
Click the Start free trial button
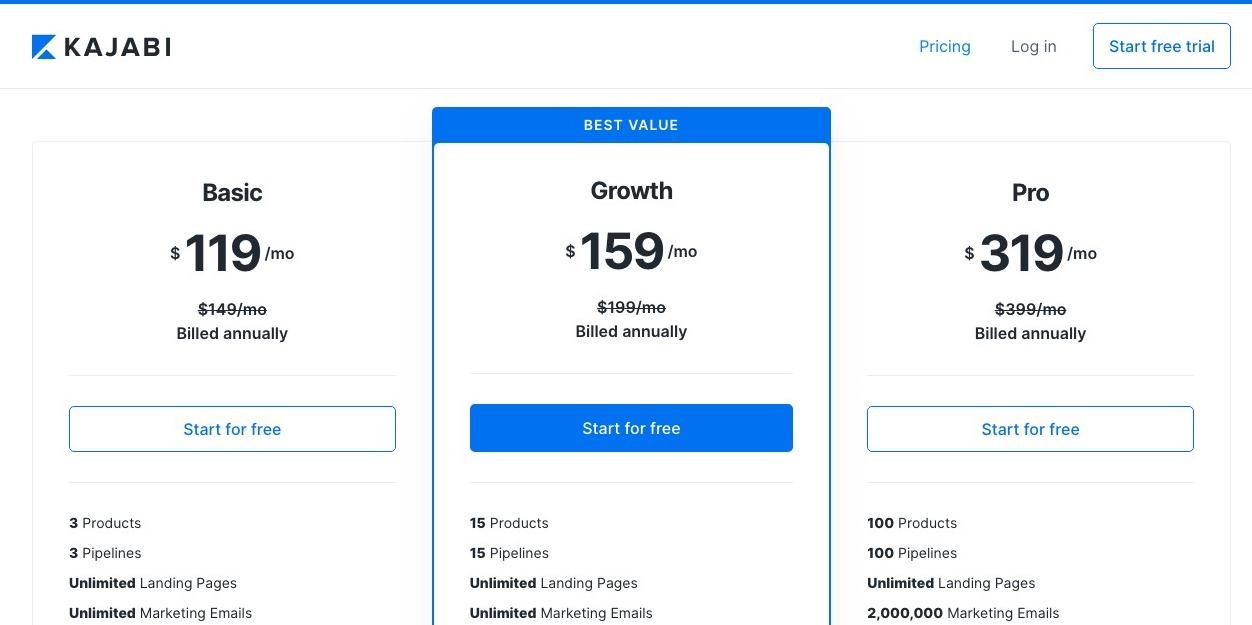1161,46
